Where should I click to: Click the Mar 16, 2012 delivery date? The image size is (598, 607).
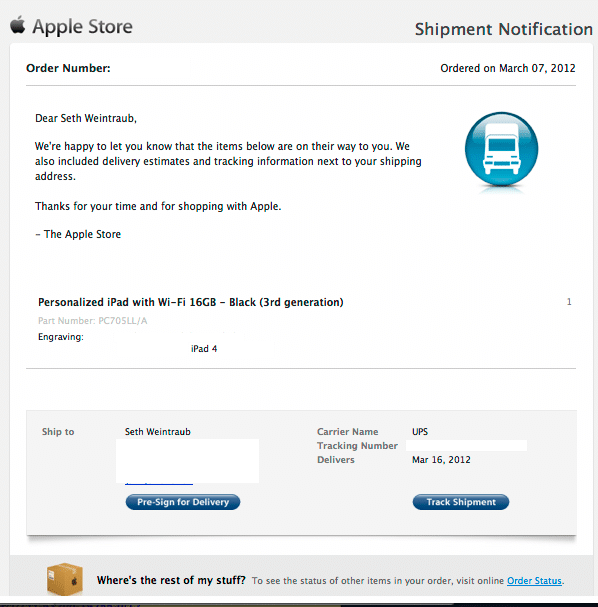coord(441,460)
